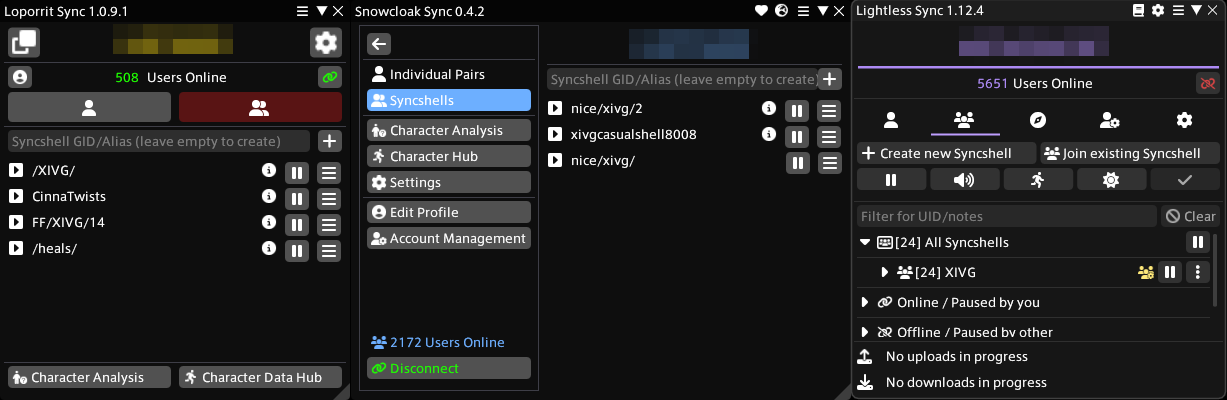Open the Lightless Sync book icon

click(1138, 10)
